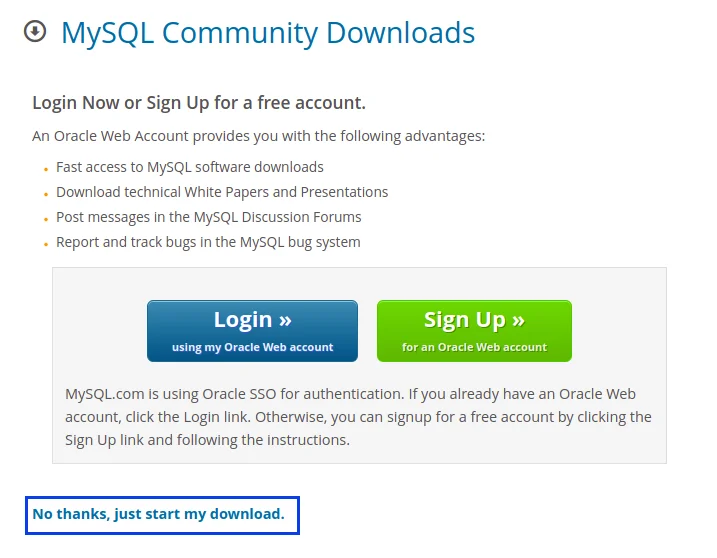717x558 pixels.
Task: Open the MySQL Community Downloads title link
Action: pos(268,33)
